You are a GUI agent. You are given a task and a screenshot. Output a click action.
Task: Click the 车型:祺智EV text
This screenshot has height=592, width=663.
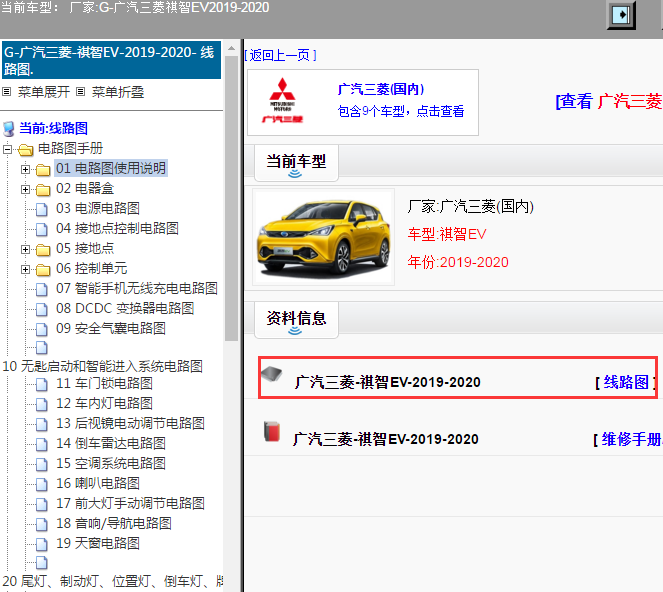point(447,234)
